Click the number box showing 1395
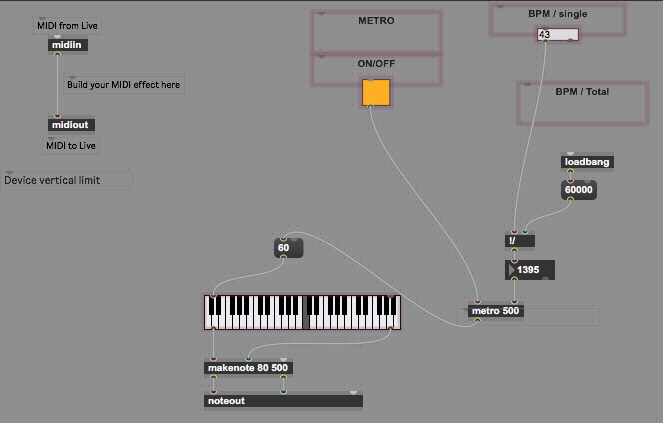The image size is (663, 423). pyautogui.click(x=530, y=270)
